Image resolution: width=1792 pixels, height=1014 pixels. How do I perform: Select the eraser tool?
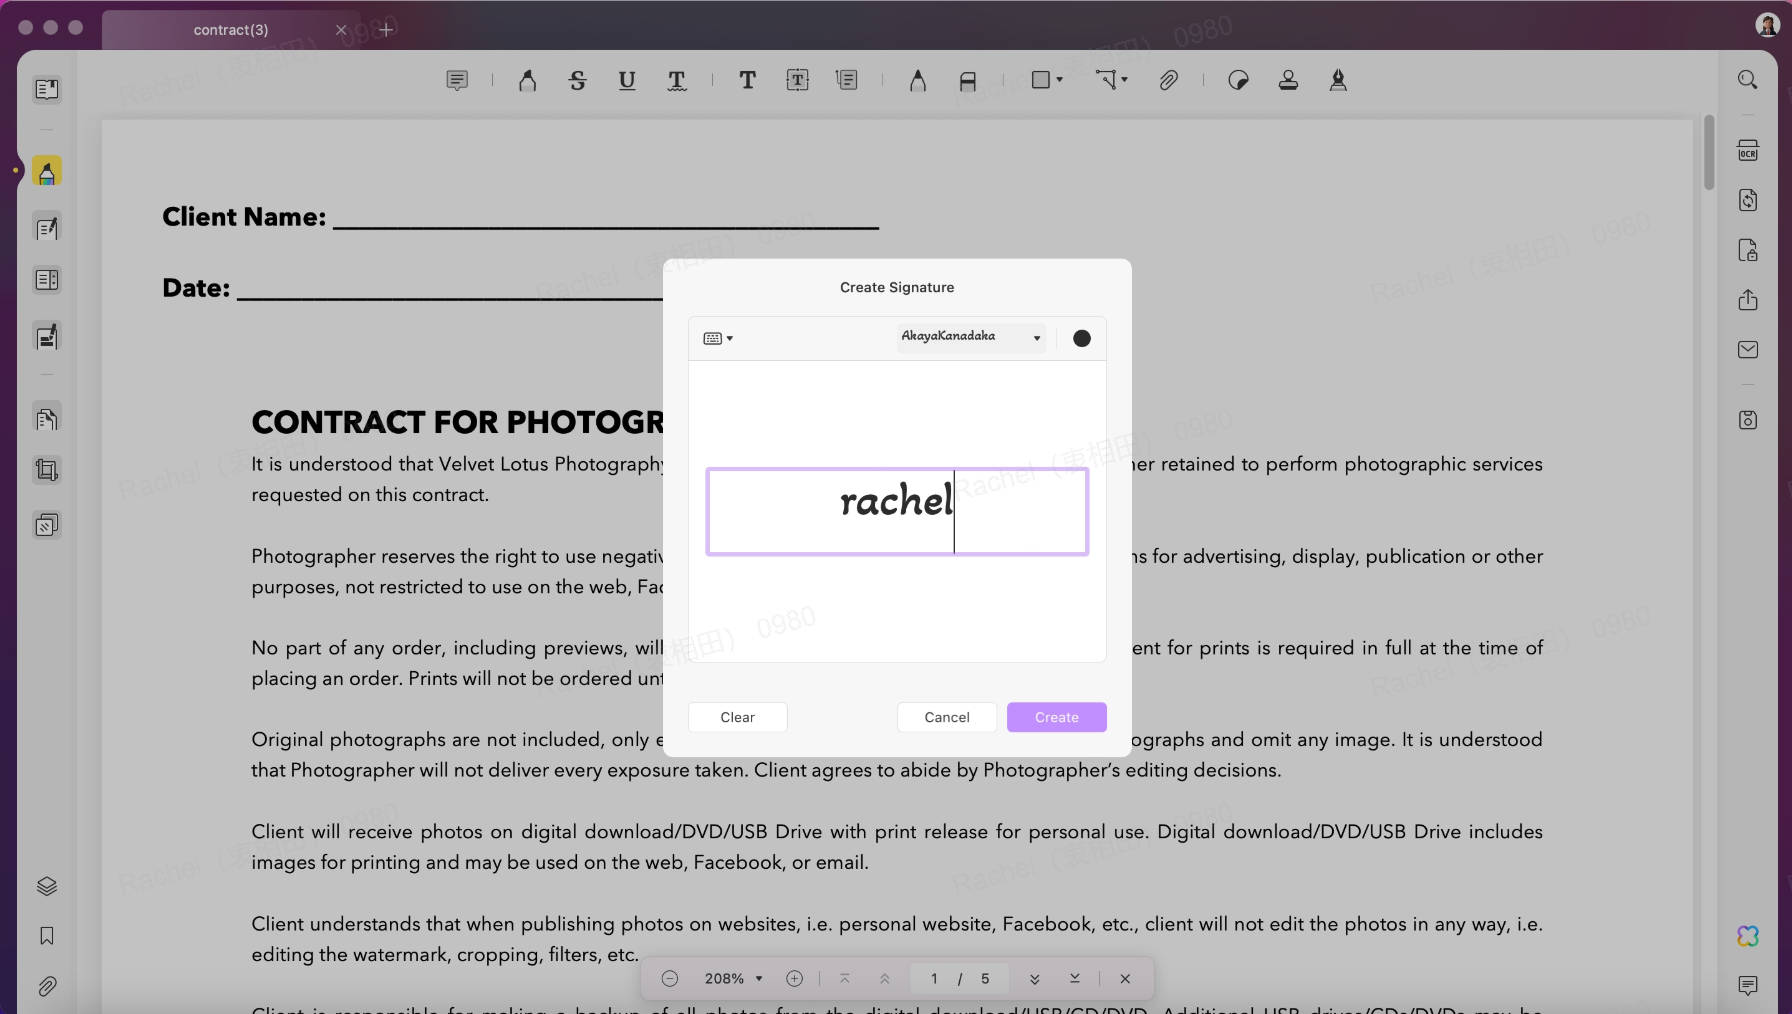coord(967,80)
